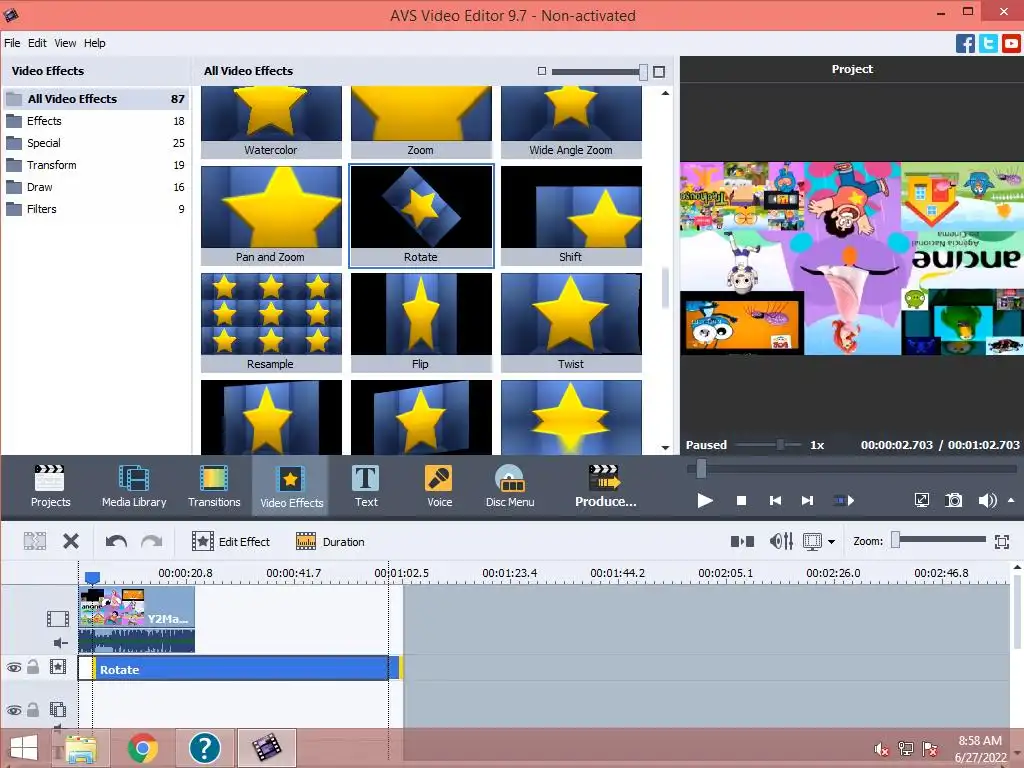
Task: Open the Media Library
Action: (134, 486)
